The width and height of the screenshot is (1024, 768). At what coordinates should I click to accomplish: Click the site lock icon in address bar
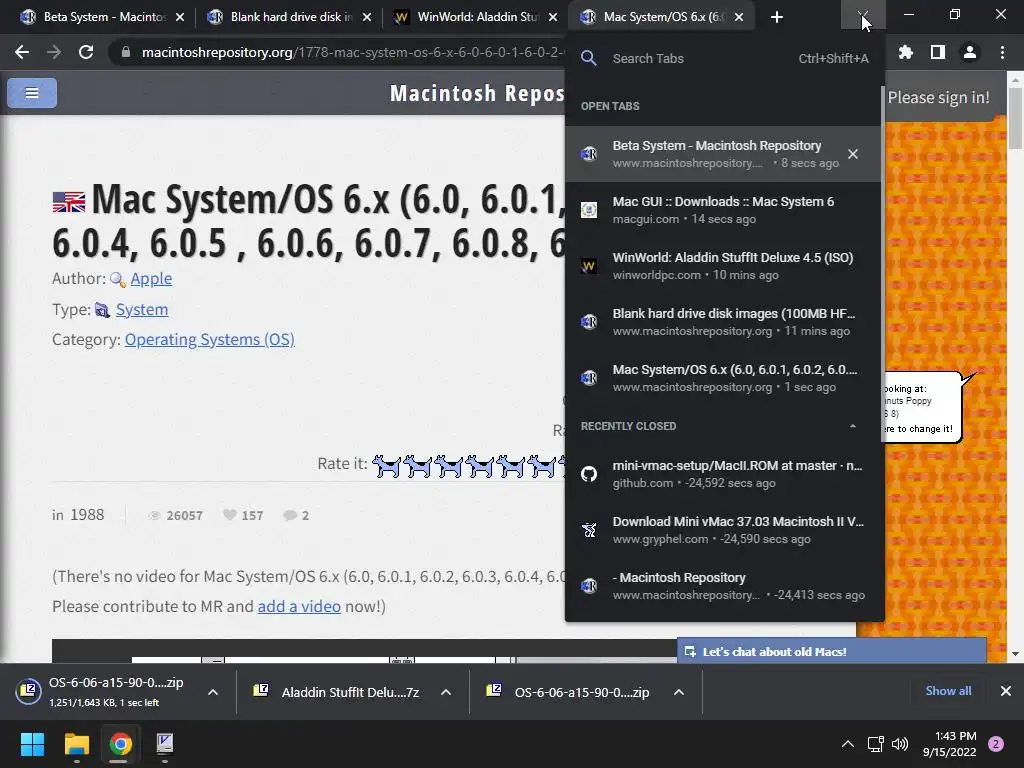tap(125, 52)
